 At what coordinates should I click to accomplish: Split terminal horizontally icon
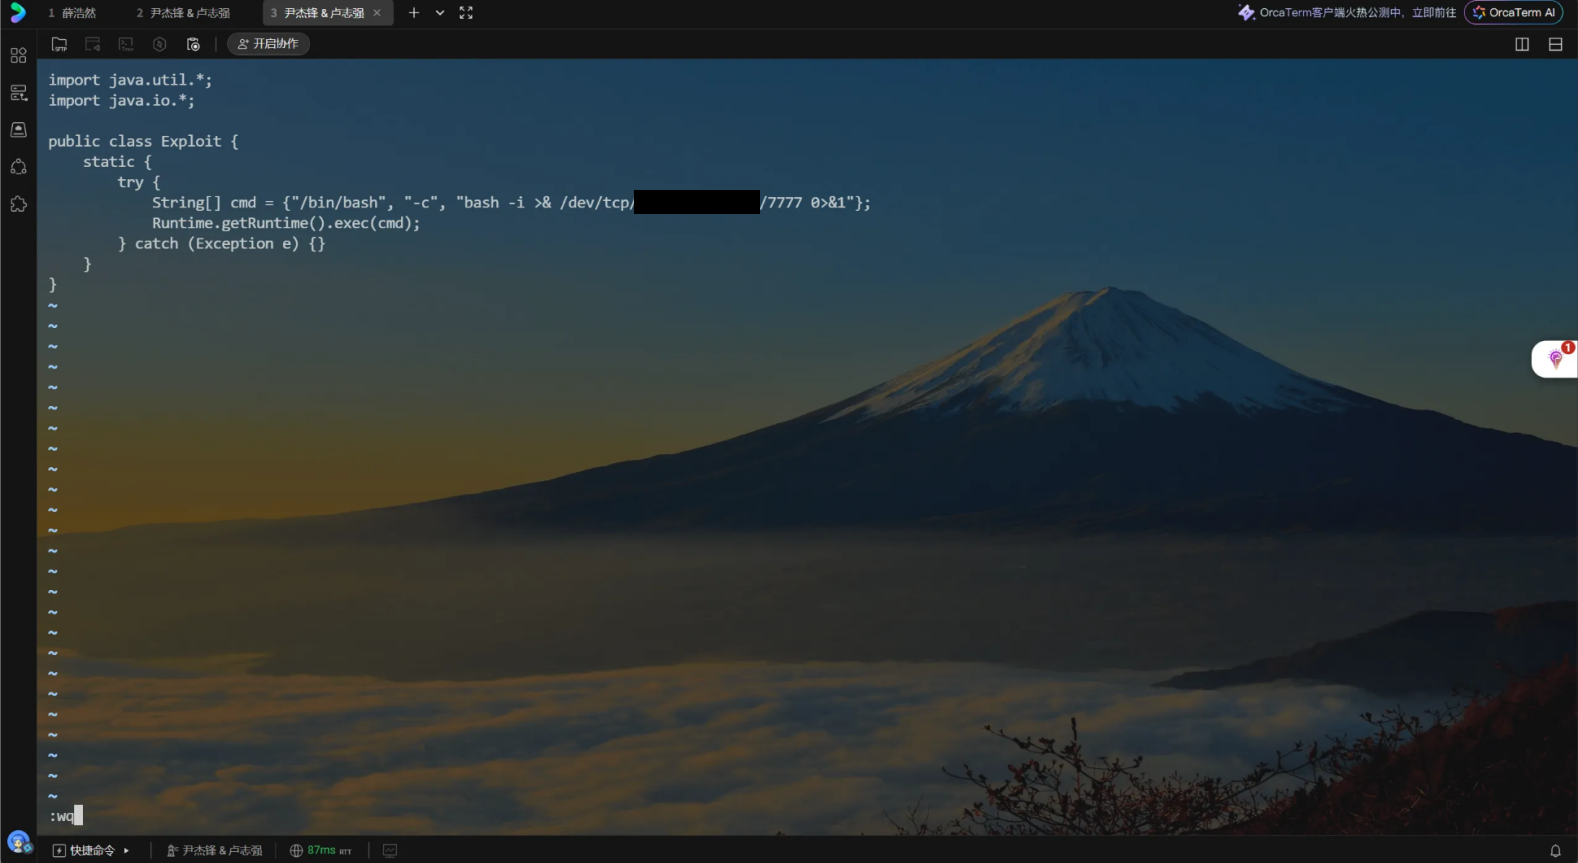point(1555,44)
